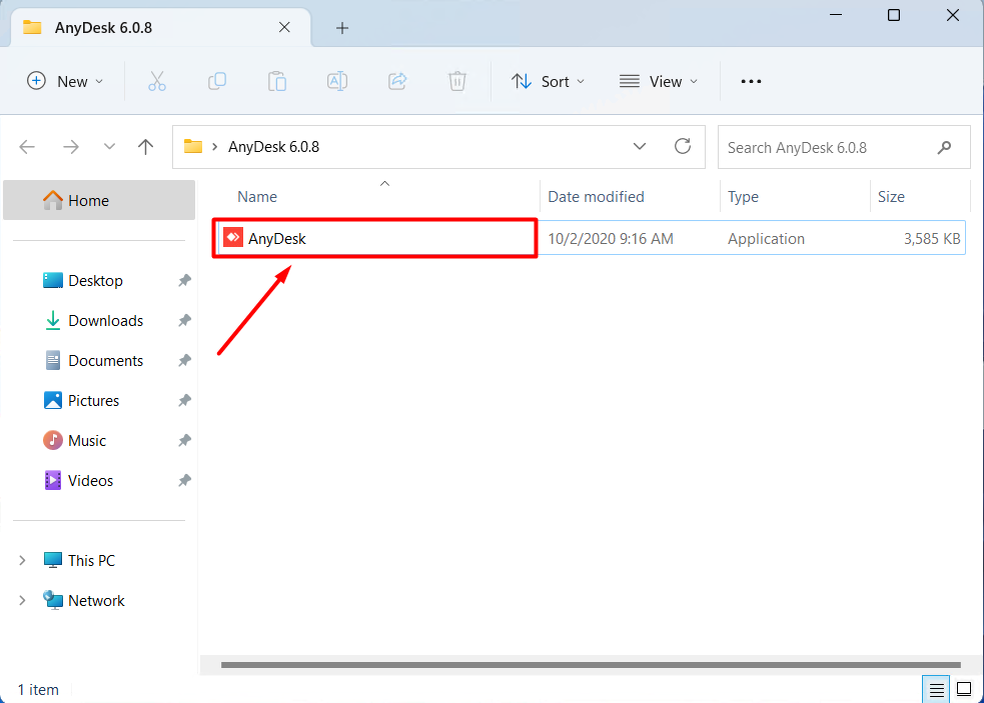Click the date 10/2/2020 9:16 AM
The height and width of the screenshot is (703, 984).
tap(611, 239)
